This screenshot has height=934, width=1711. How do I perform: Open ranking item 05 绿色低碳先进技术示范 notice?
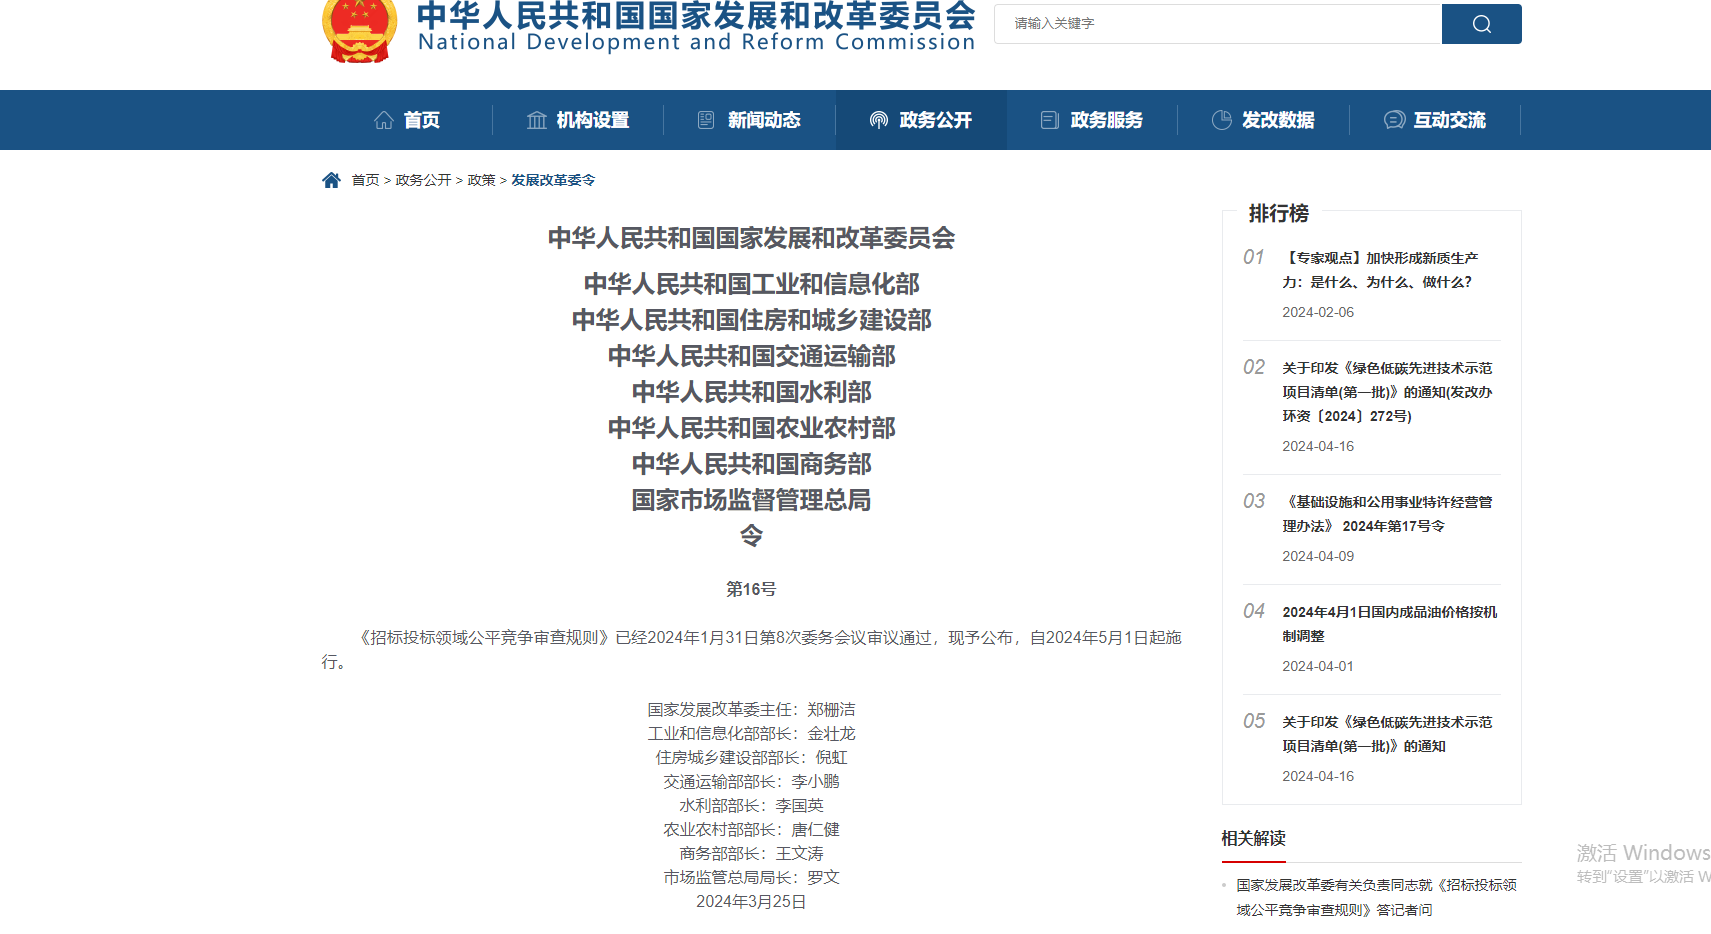coord(1387,734)
